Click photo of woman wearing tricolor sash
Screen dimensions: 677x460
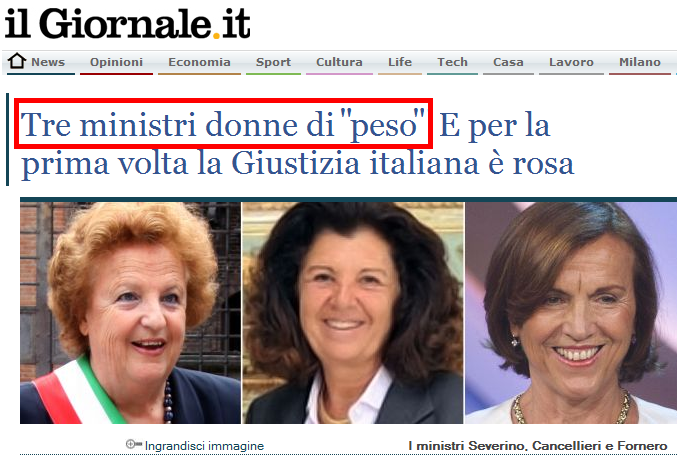point(130,313)
